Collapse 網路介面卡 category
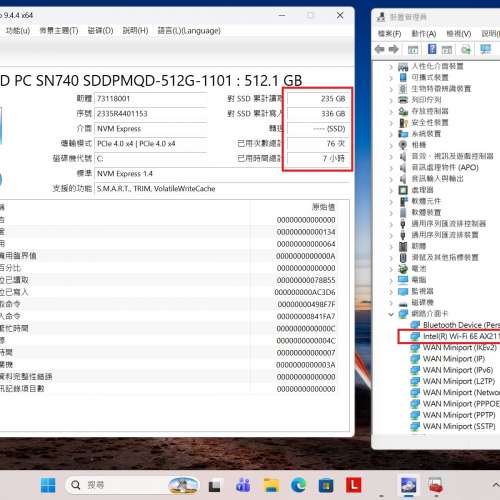 tap(391, 314)
